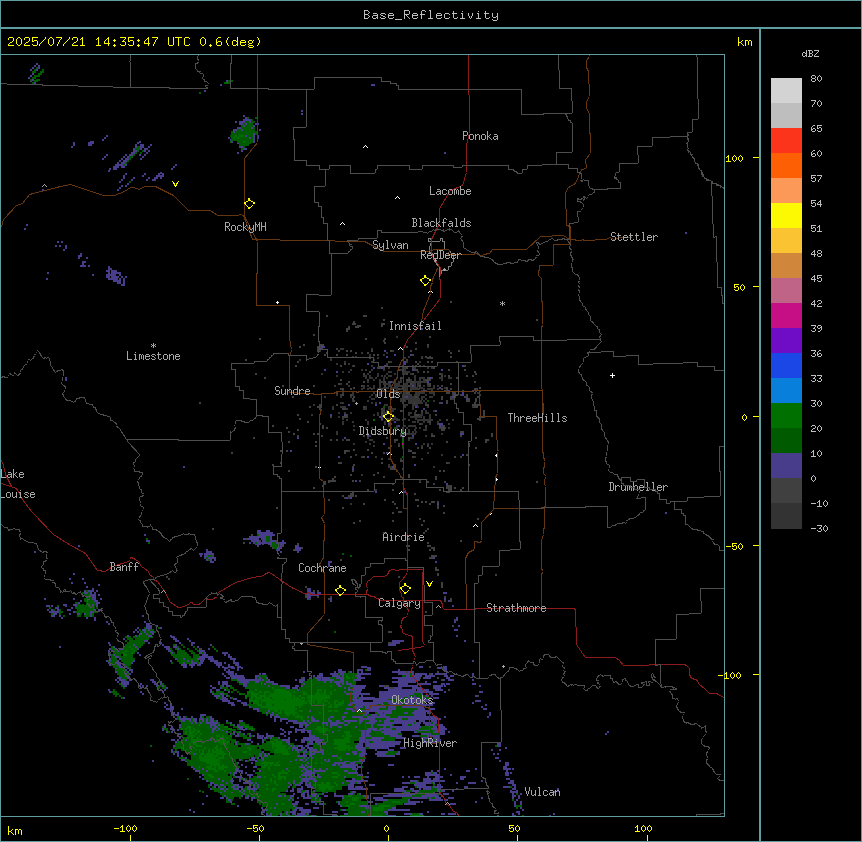Click the white caret marker left of Lacombe

click(397, 197)
